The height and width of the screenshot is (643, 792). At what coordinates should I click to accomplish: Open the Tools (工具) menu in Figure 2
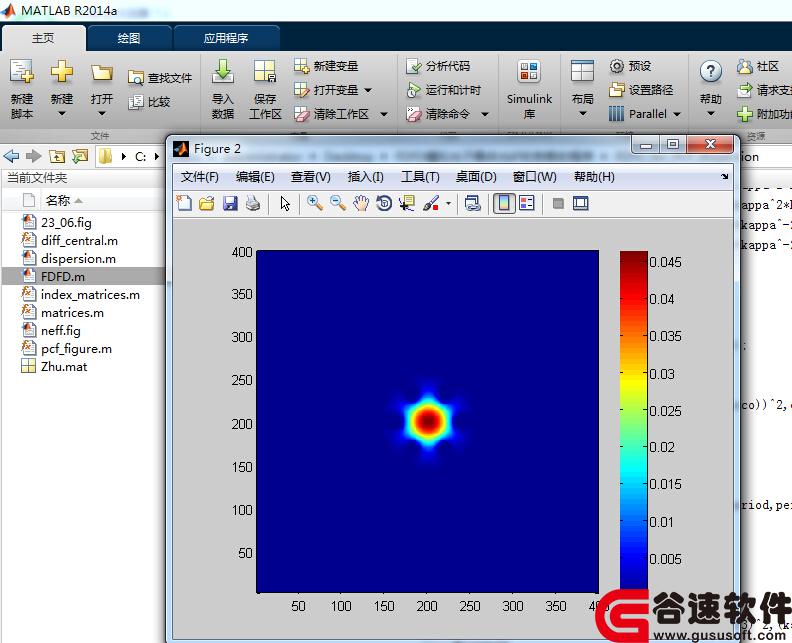click(420, 177)
